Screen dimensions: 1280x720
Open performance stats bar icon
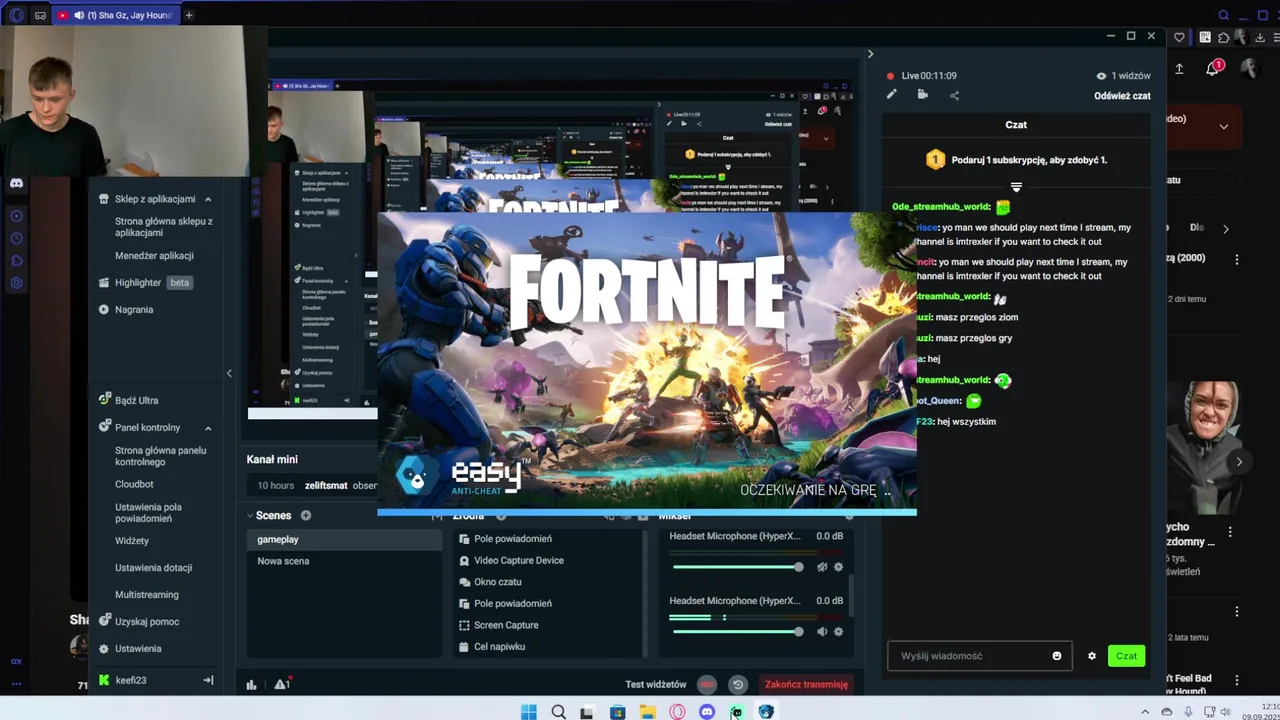tap(251, 685)
